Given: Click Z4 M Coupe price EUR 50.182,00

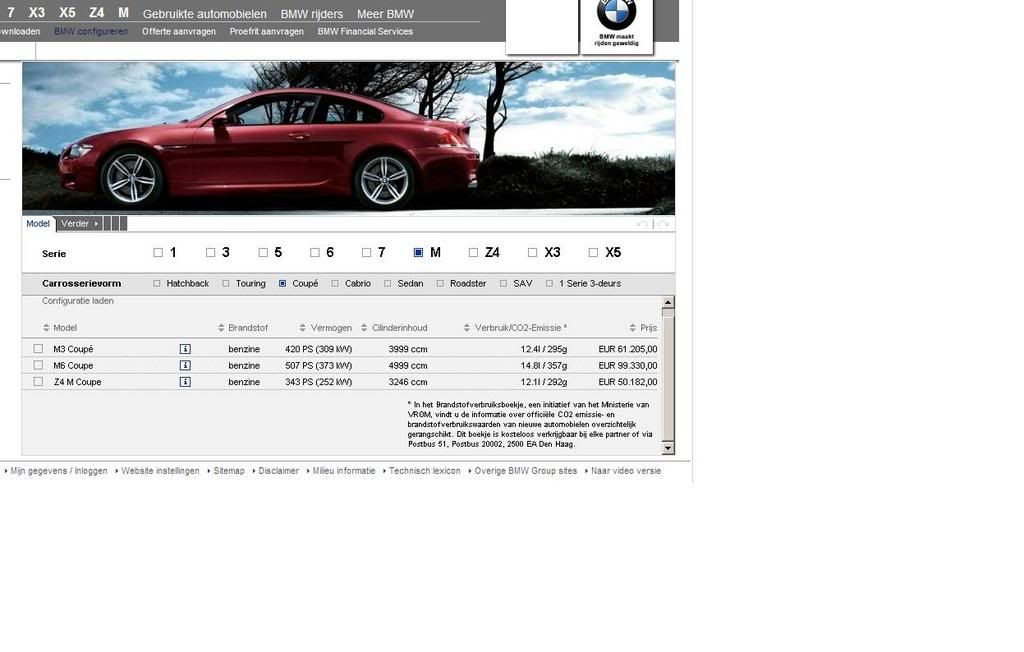Looking at the screenshot, I should point(628,382).
